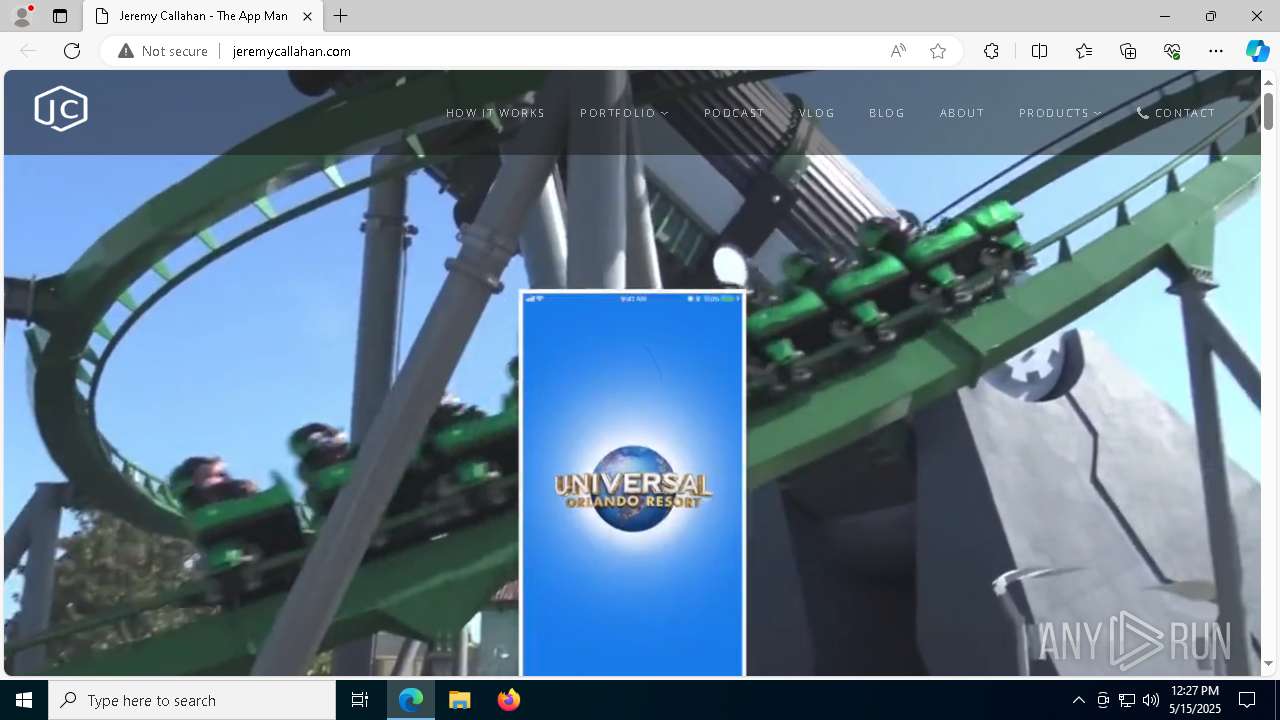Open the Favorites list icon

click(x=1084, y=51)
